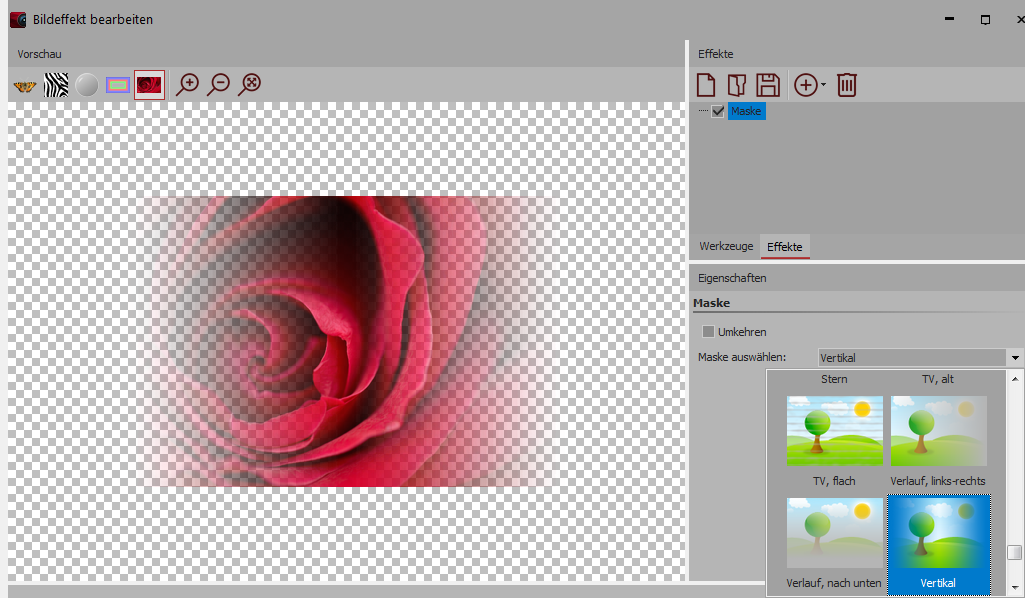The width and height of the screenshot is (1025, 598).
Task: Zoom out of the preview
Action: (218, 85)
